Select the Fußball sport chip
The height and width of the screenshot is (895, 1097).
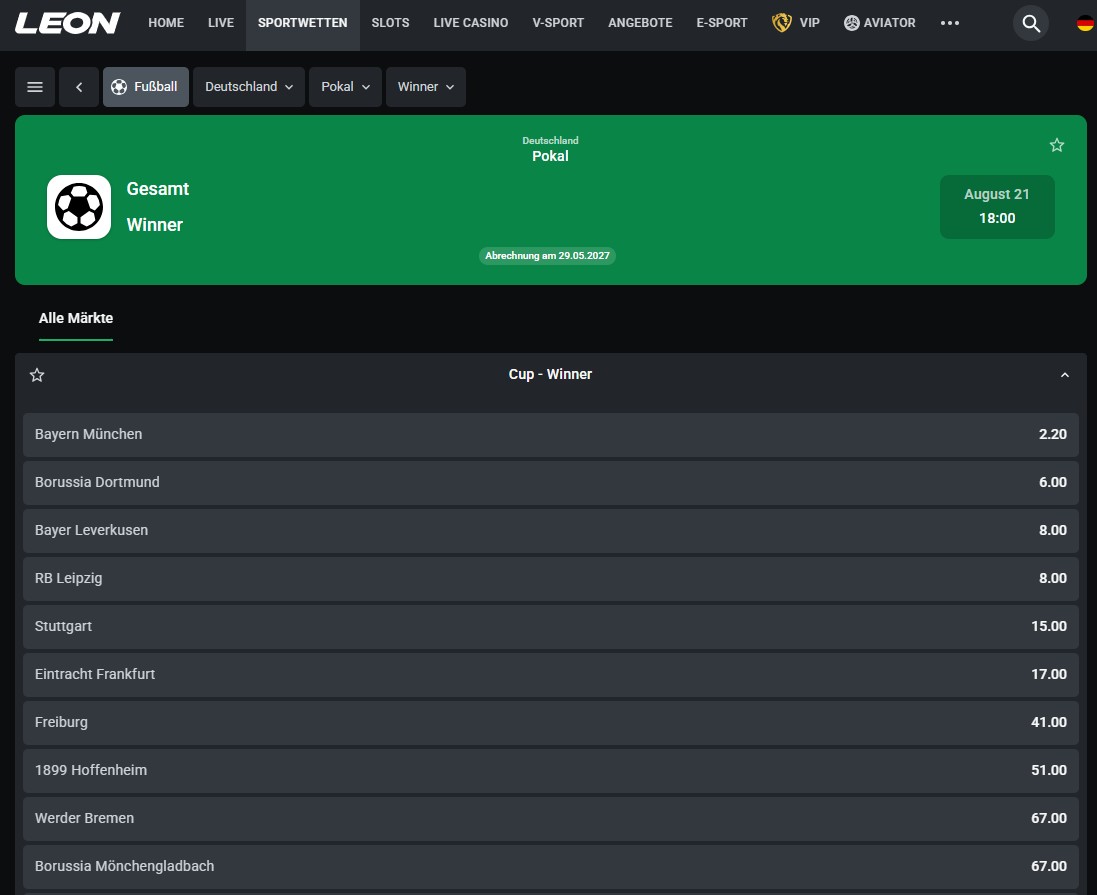click(x=146, y=87)
